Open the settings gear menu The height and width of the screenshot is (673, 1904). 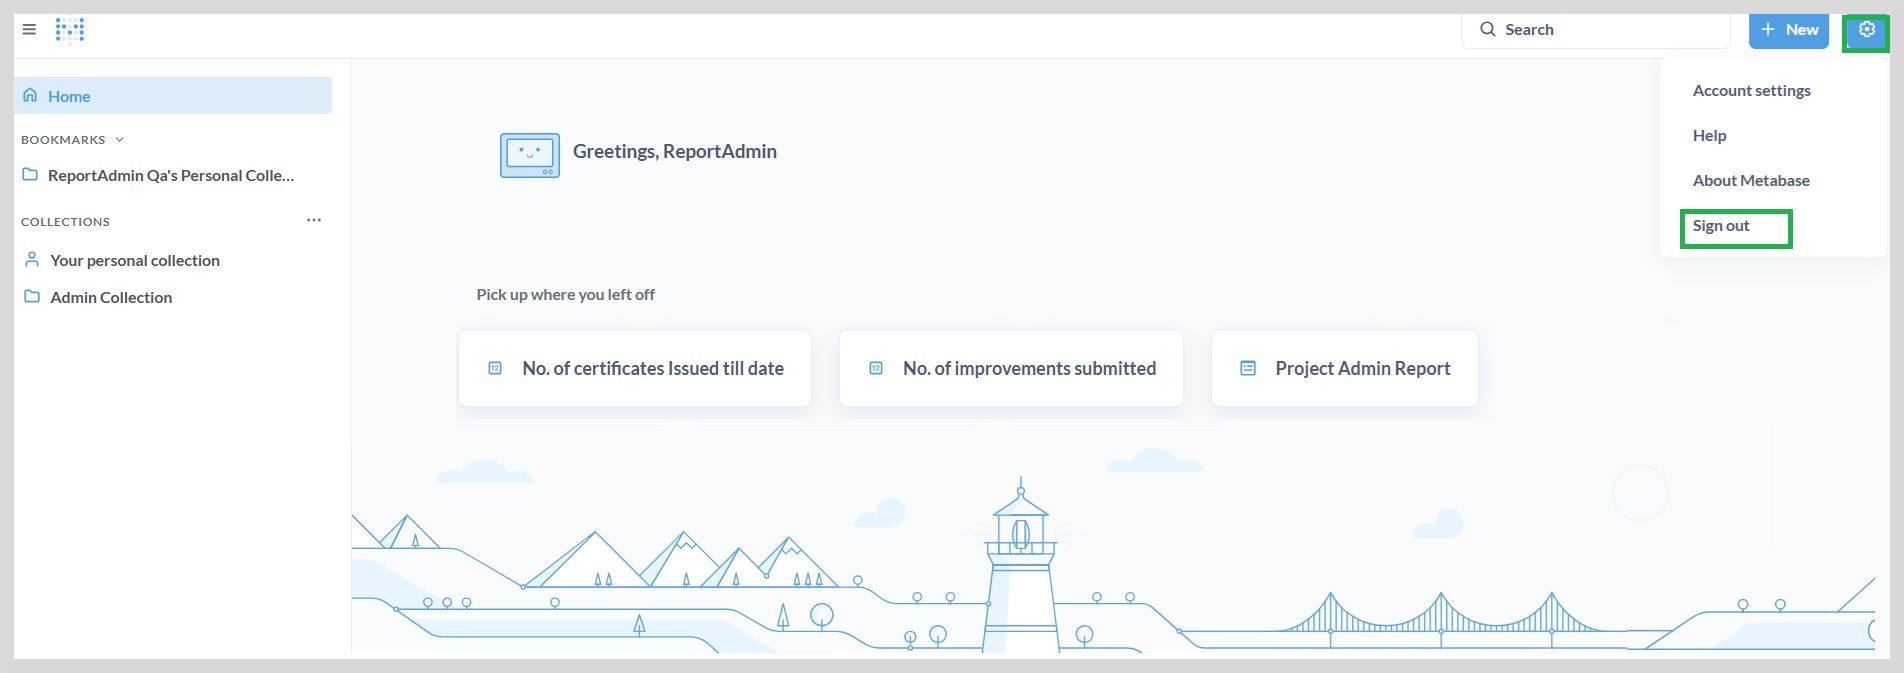[1866, 30]
